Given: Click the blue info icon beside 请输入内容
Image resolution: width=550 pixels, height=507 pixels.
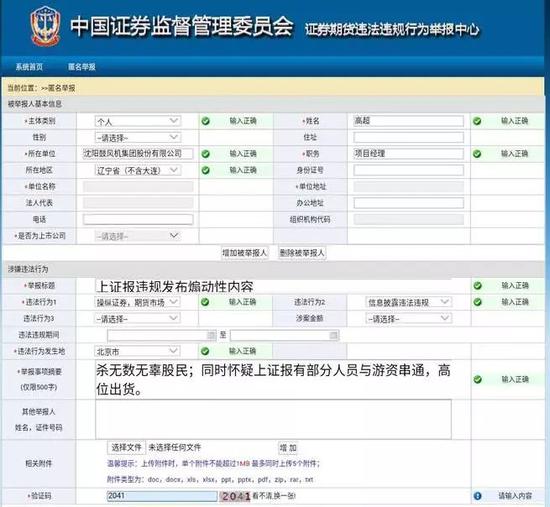Looking at the screenshot, I should 477,496.
